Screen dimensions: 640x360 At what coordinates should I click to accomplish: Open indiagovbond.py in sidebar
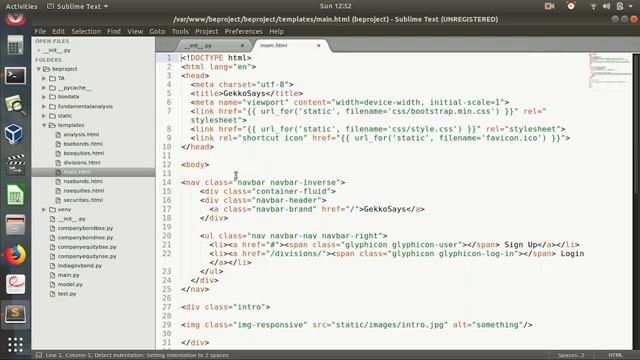coord(80,266)
